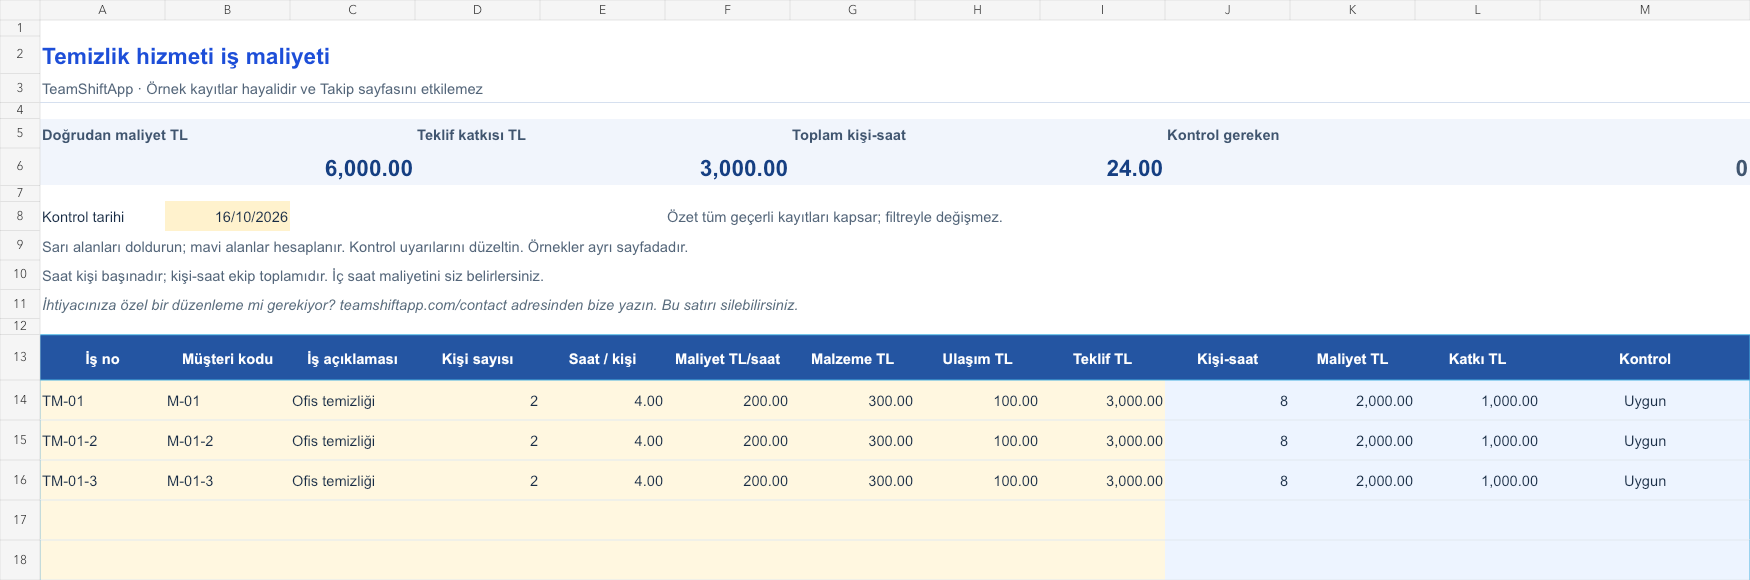Click the 'Müşteri kodu' table header

pyautogui.click(x=227, y=359)
